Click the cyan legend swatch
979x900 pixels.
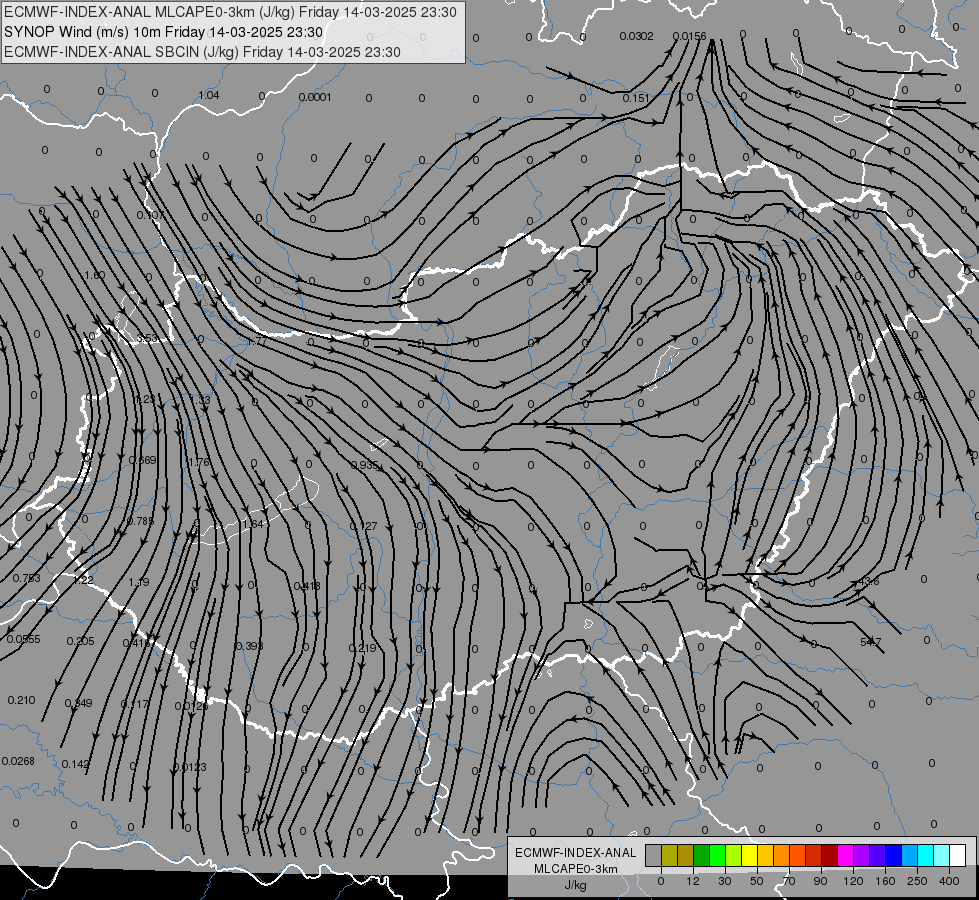coord(925,855)
